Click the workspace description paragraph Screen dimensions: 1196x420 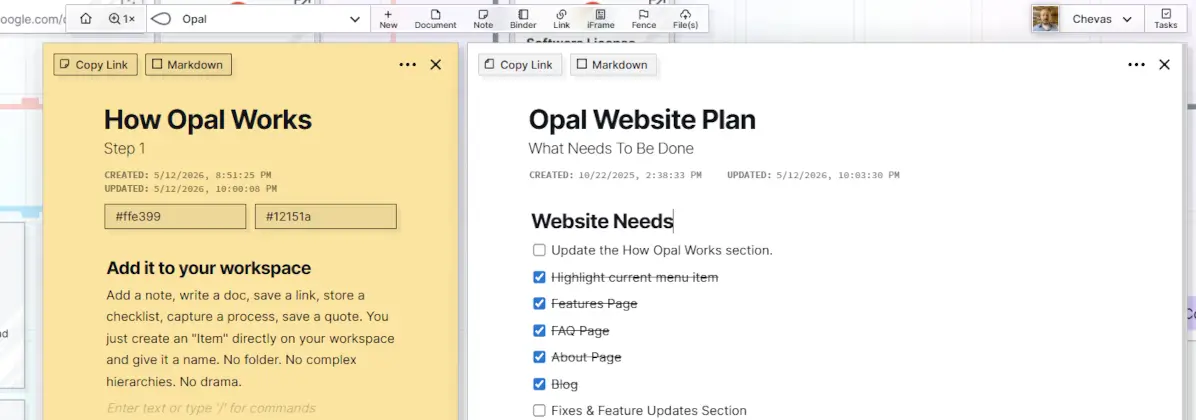click(x=251, y=338)
